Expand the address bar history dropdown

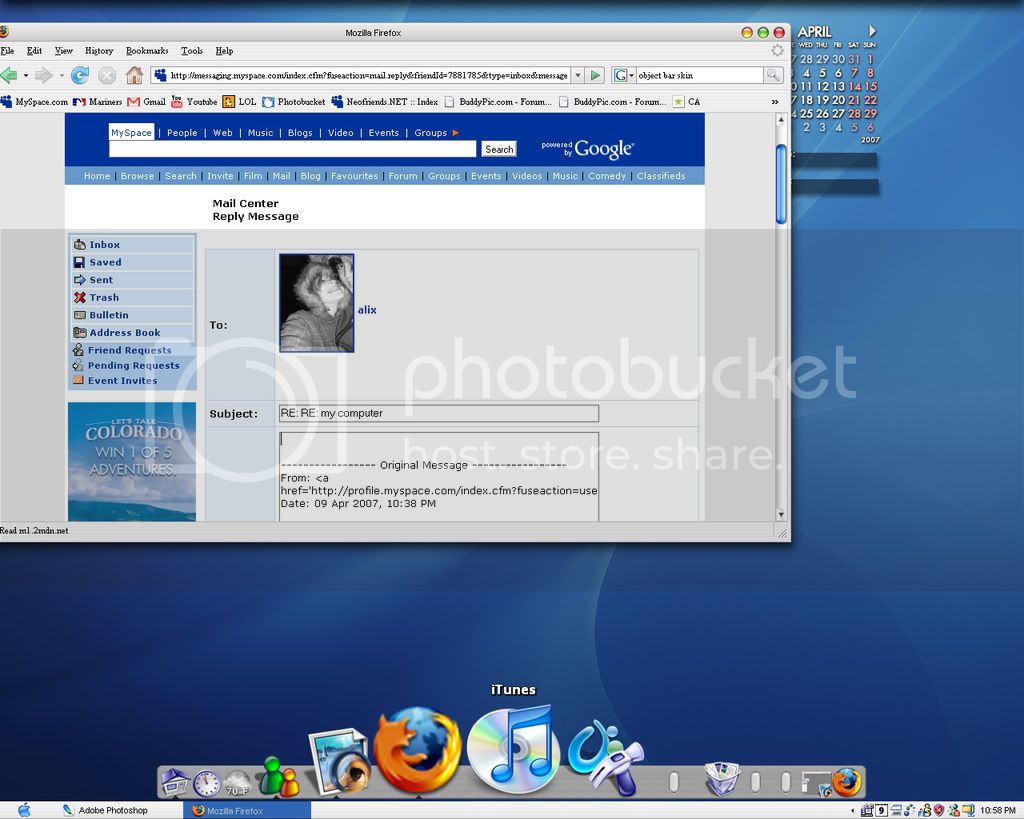577,75
